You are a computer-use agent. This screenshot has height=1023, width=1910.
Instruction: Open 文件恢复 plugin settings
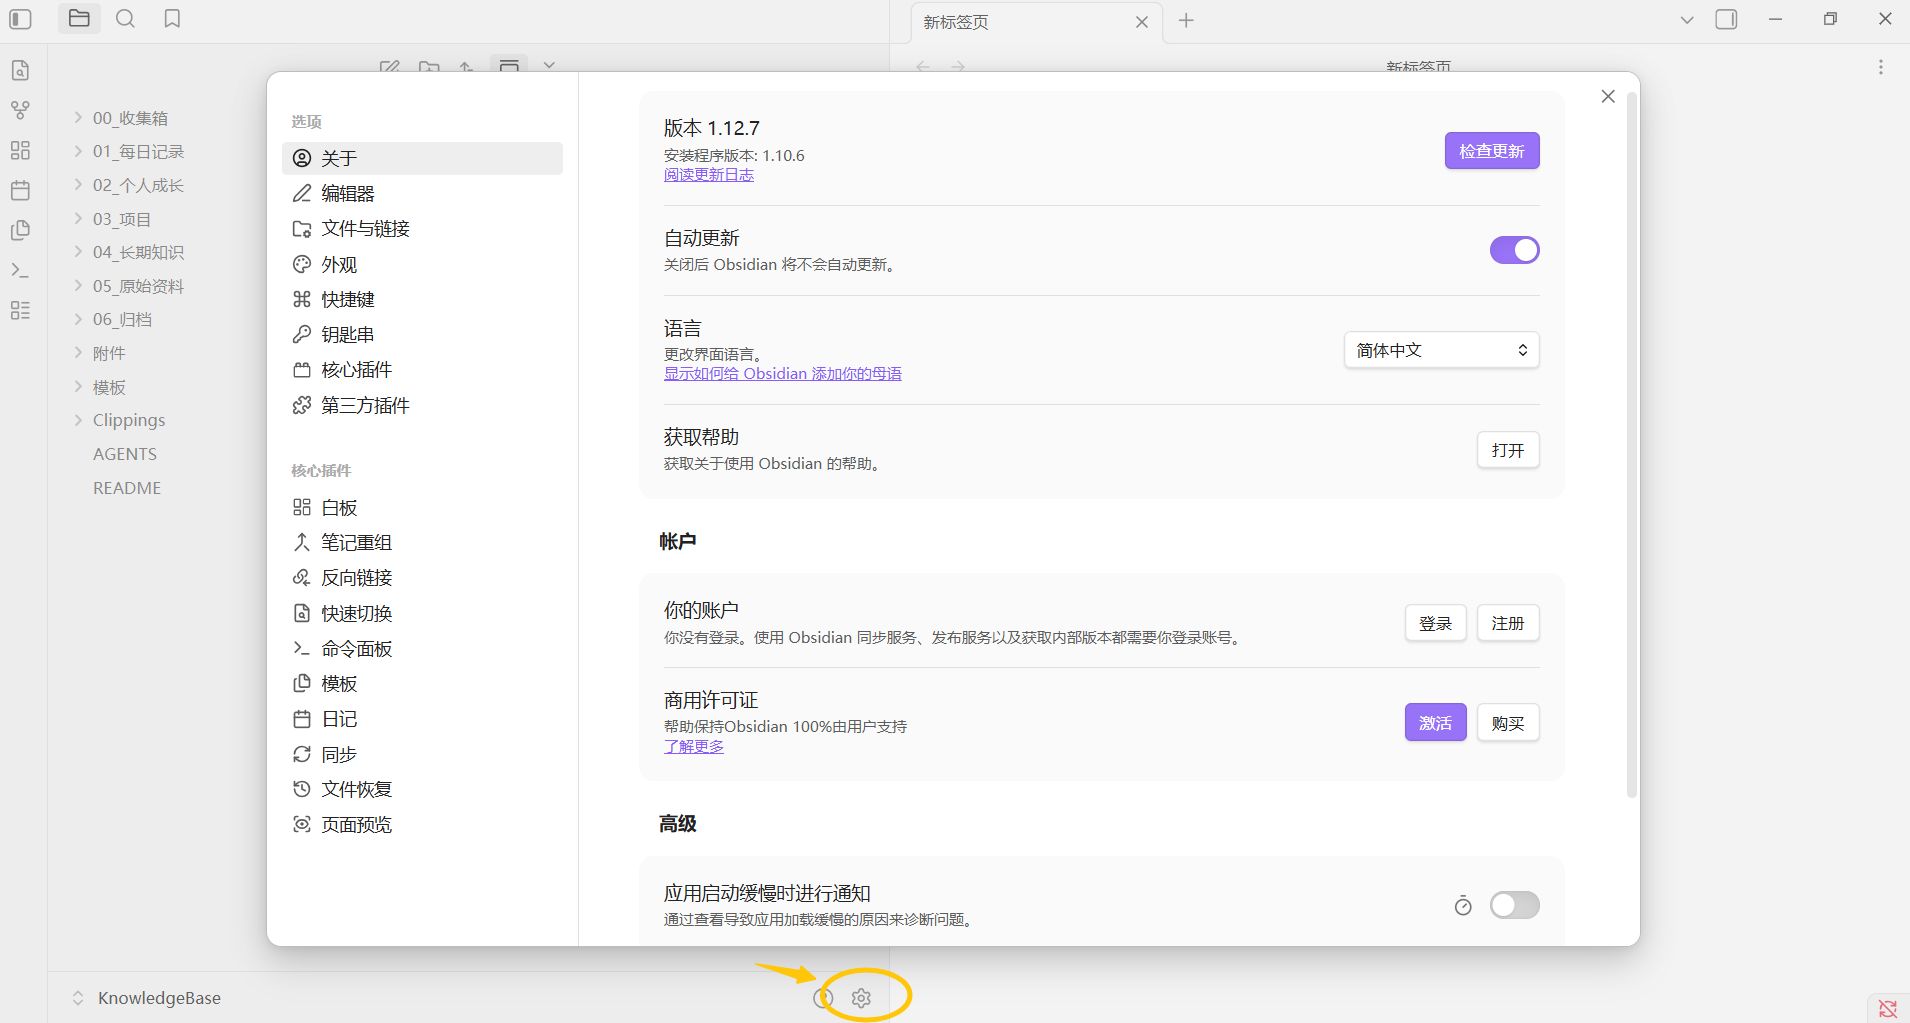[x=422, y=789]
